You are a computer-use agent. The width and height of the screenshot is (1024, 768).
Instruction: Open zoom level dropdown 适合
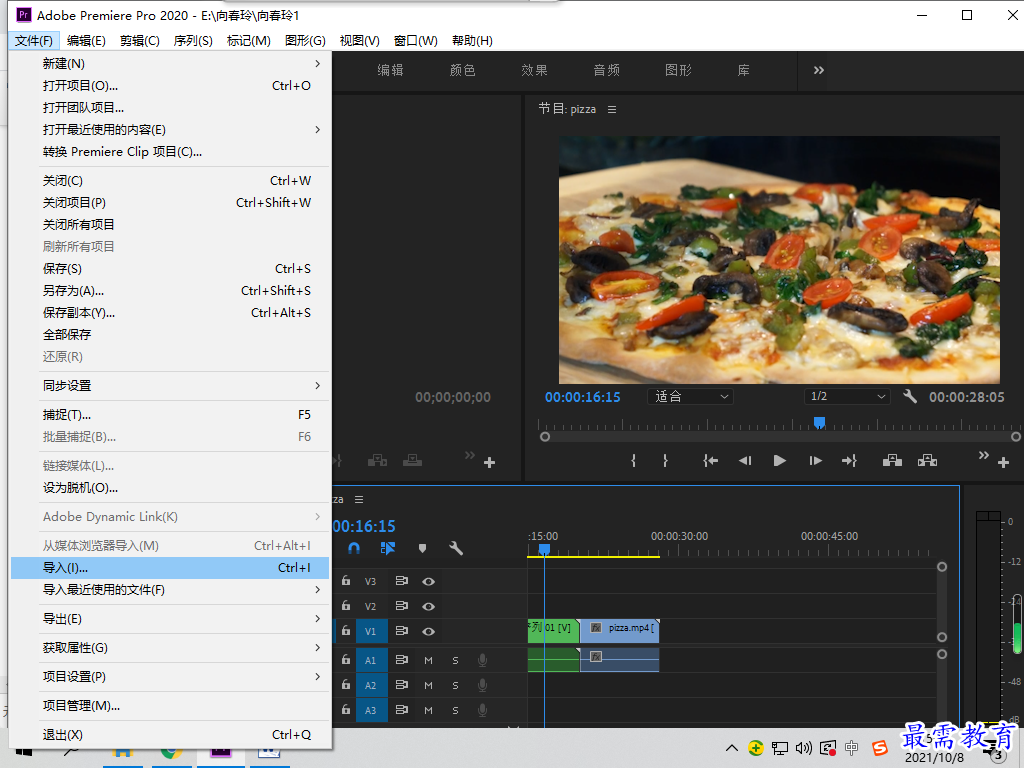click(690, 396)
